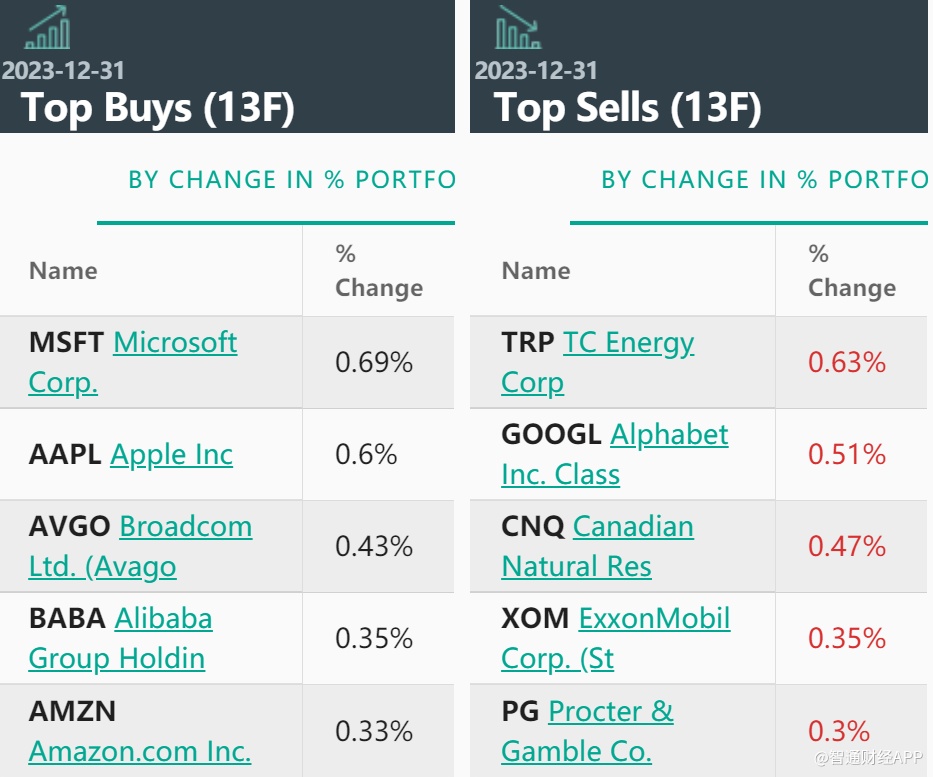The width and height of the screenshot is (933, 777).
Task: Open the TC Energy Corp link
Action: click(x=628, y=343)
